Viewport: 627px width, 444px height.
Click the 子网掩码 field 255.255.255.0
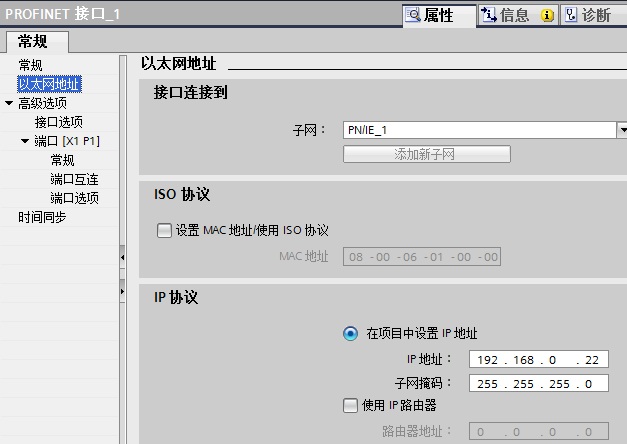click(539, 383)
